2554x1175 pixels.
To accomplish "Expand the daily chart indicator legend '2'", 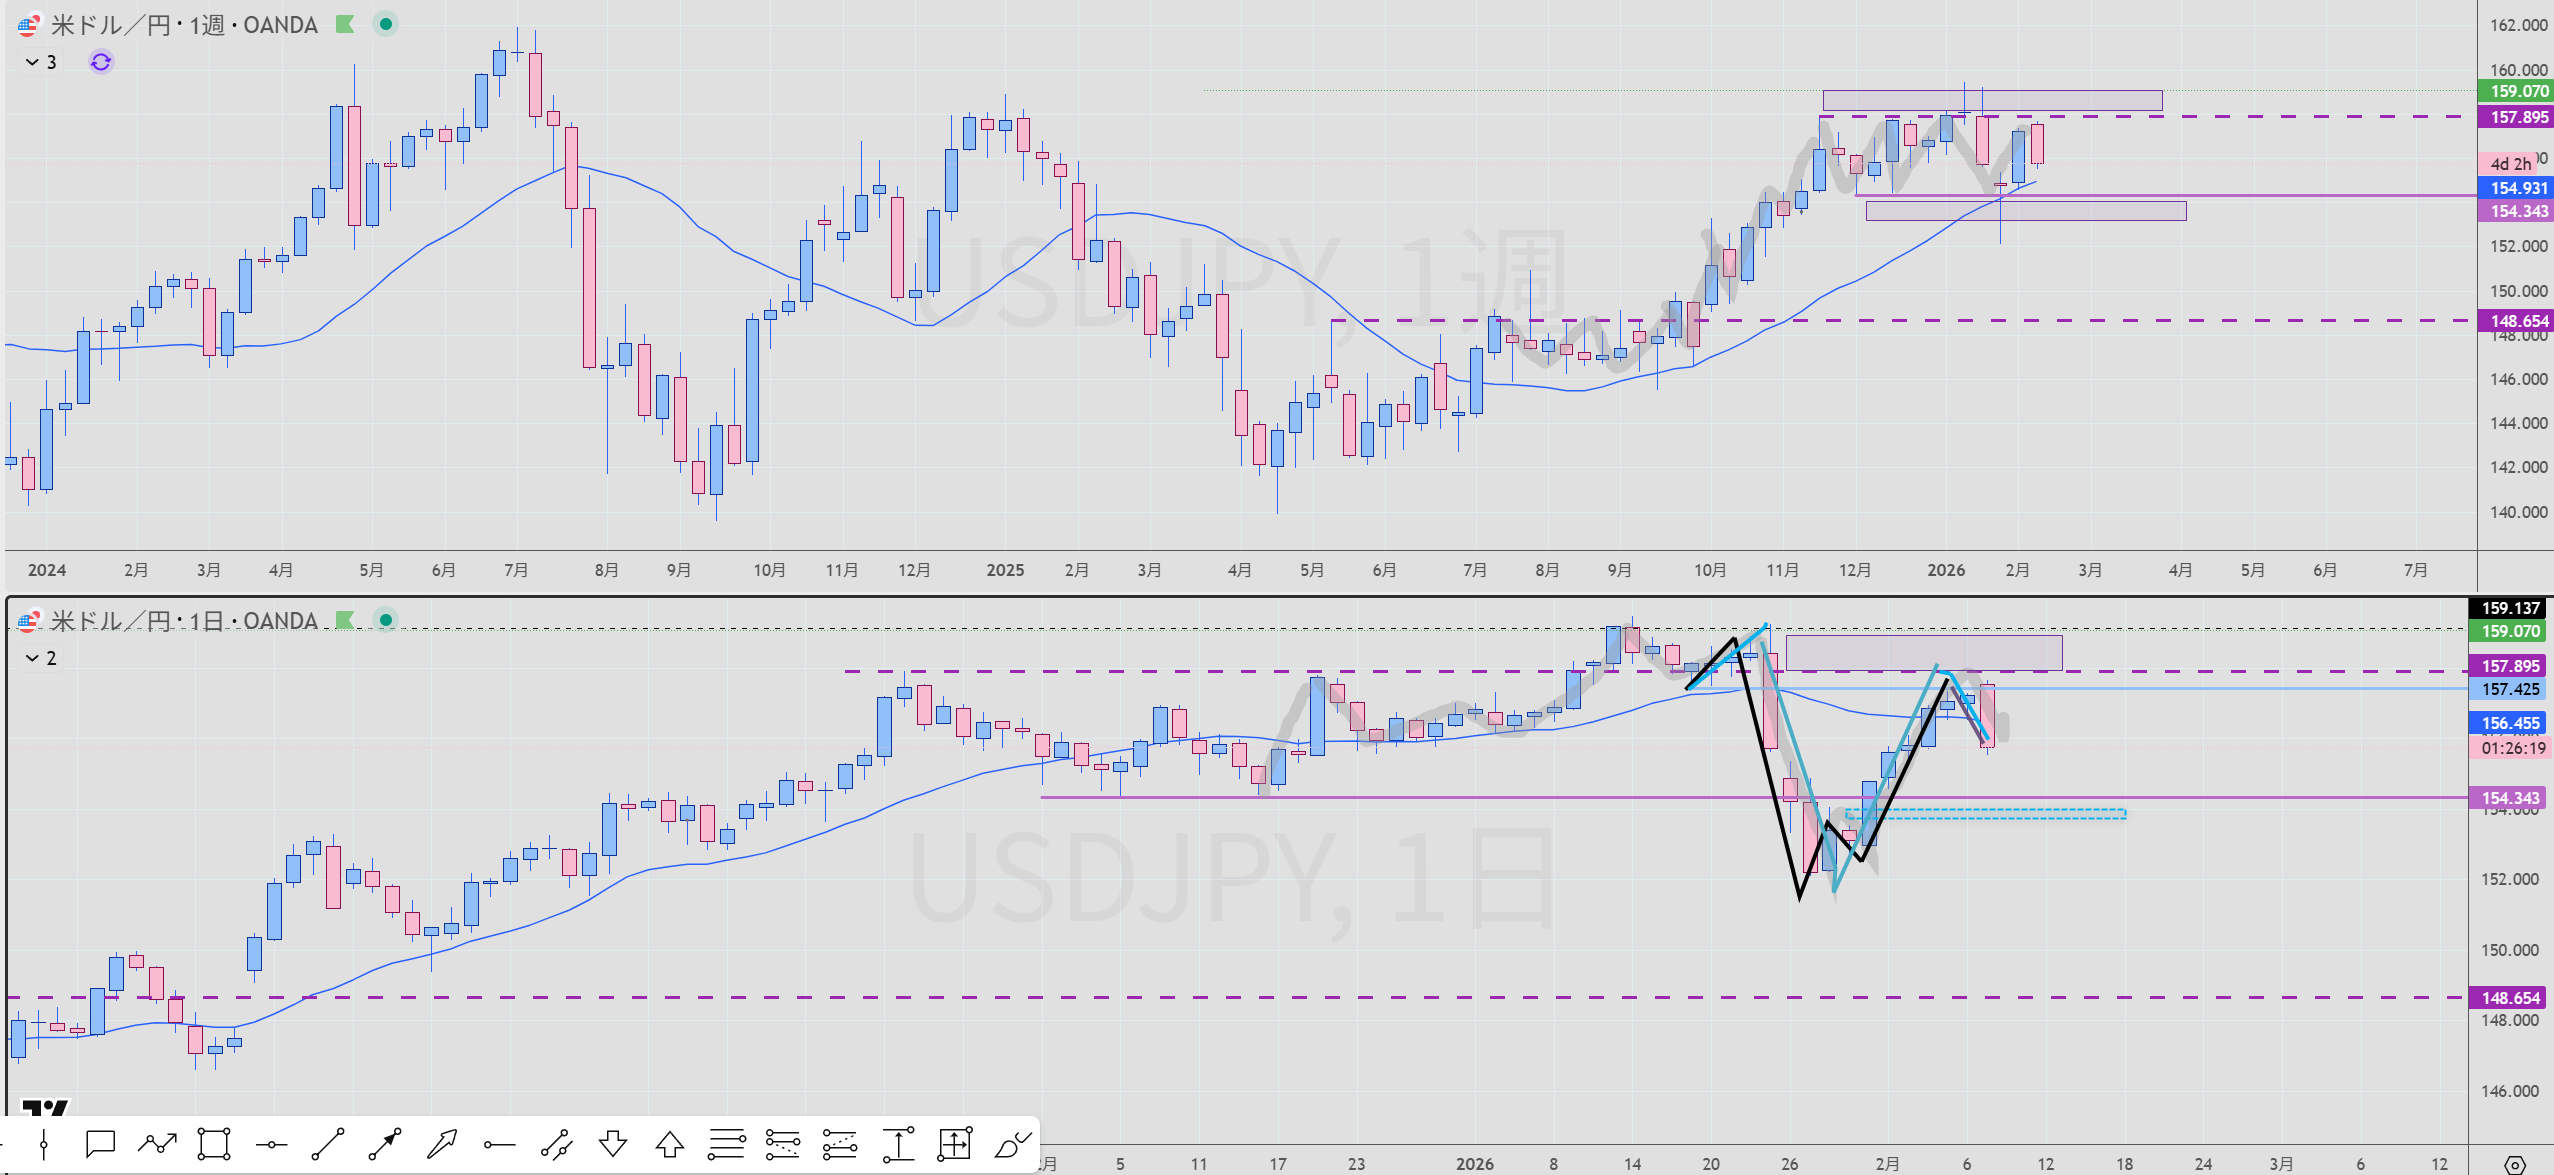I will [x=41, y=658].
